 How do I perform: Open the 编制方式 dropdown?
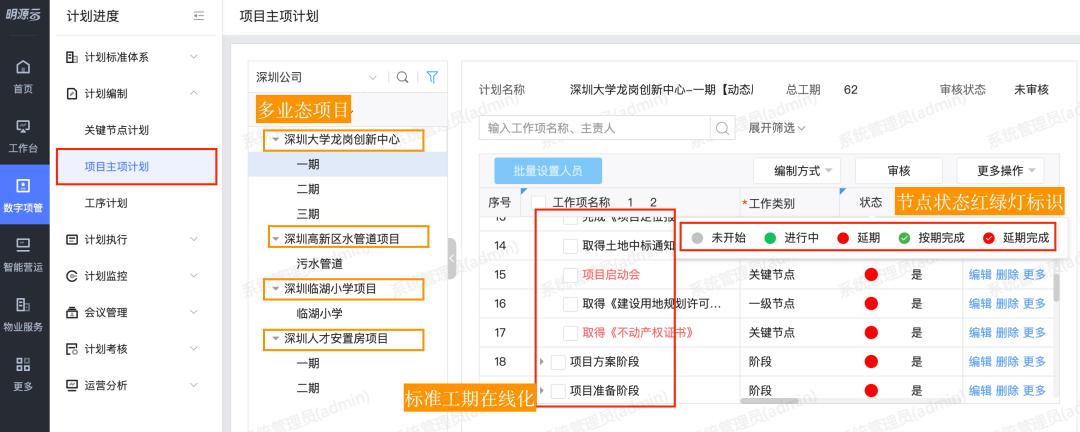pyautogui.click(x=797, y=171)
